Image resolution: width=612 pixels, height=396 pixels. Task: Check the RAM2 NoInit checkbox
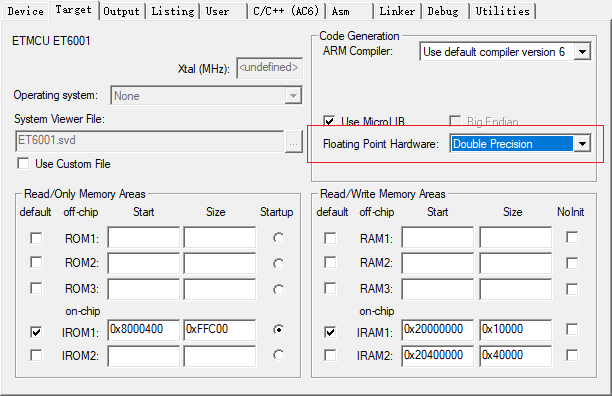point(572,263)
